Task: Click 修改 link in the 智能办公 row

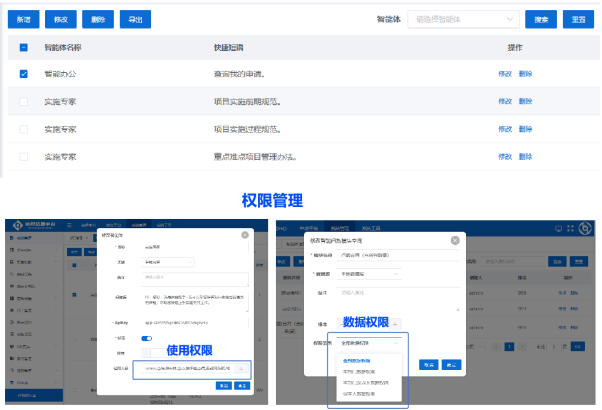Action: [503, 74]
